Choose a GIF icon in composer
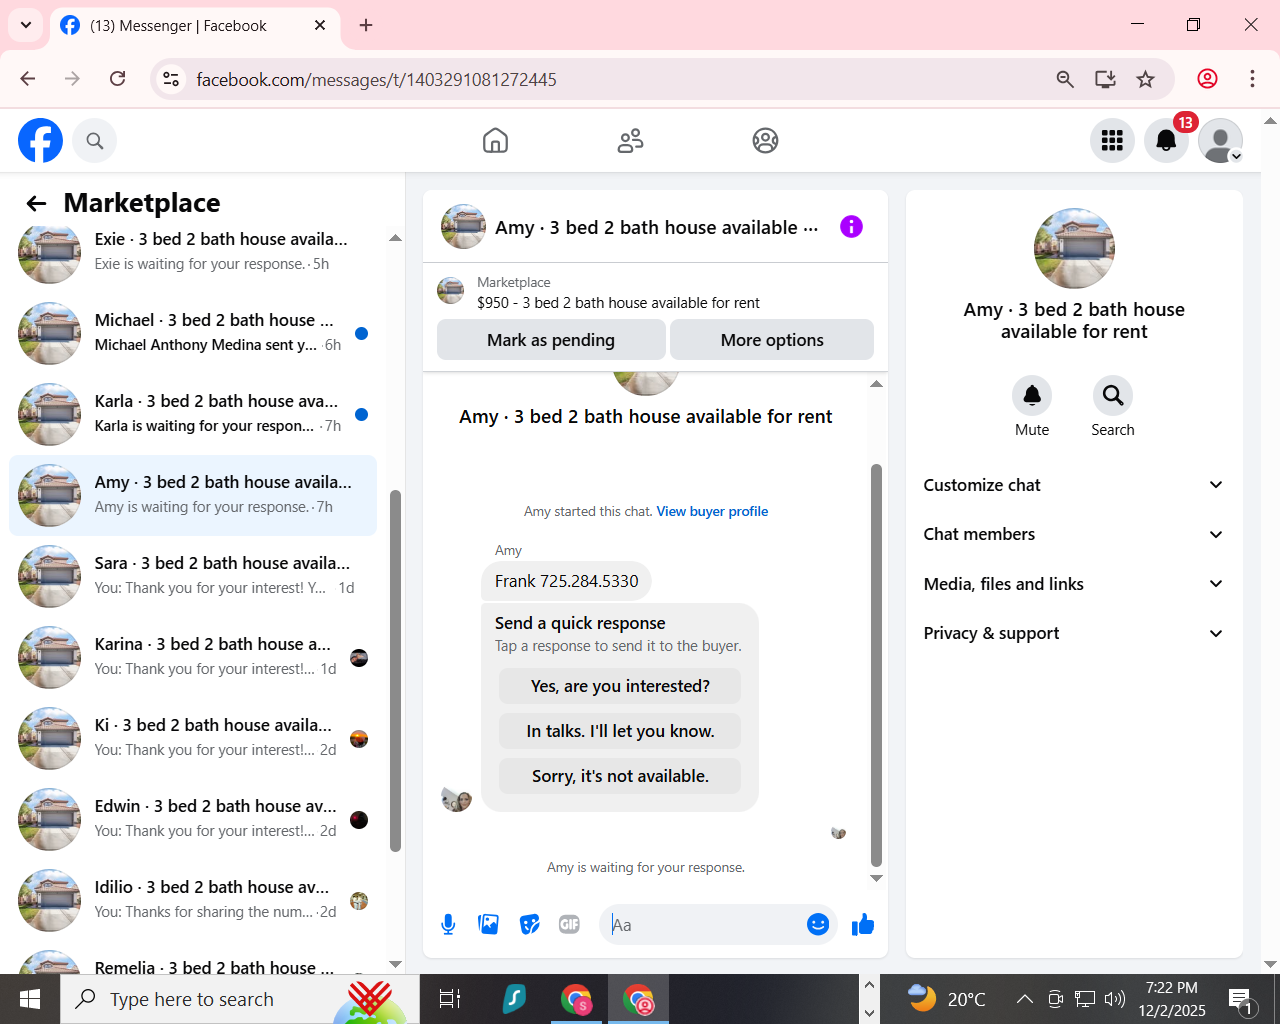This screenshot has height=1024, width=1280. point(570,925)
